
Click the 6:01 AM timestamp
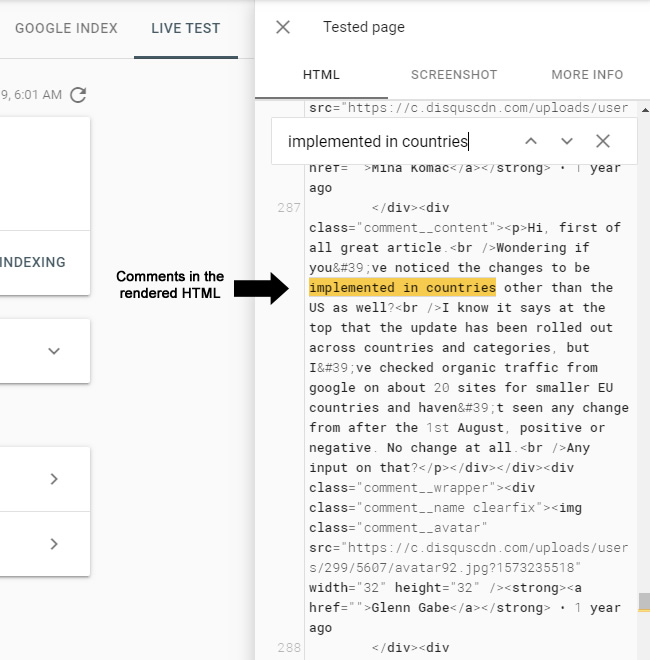[38, 95]
